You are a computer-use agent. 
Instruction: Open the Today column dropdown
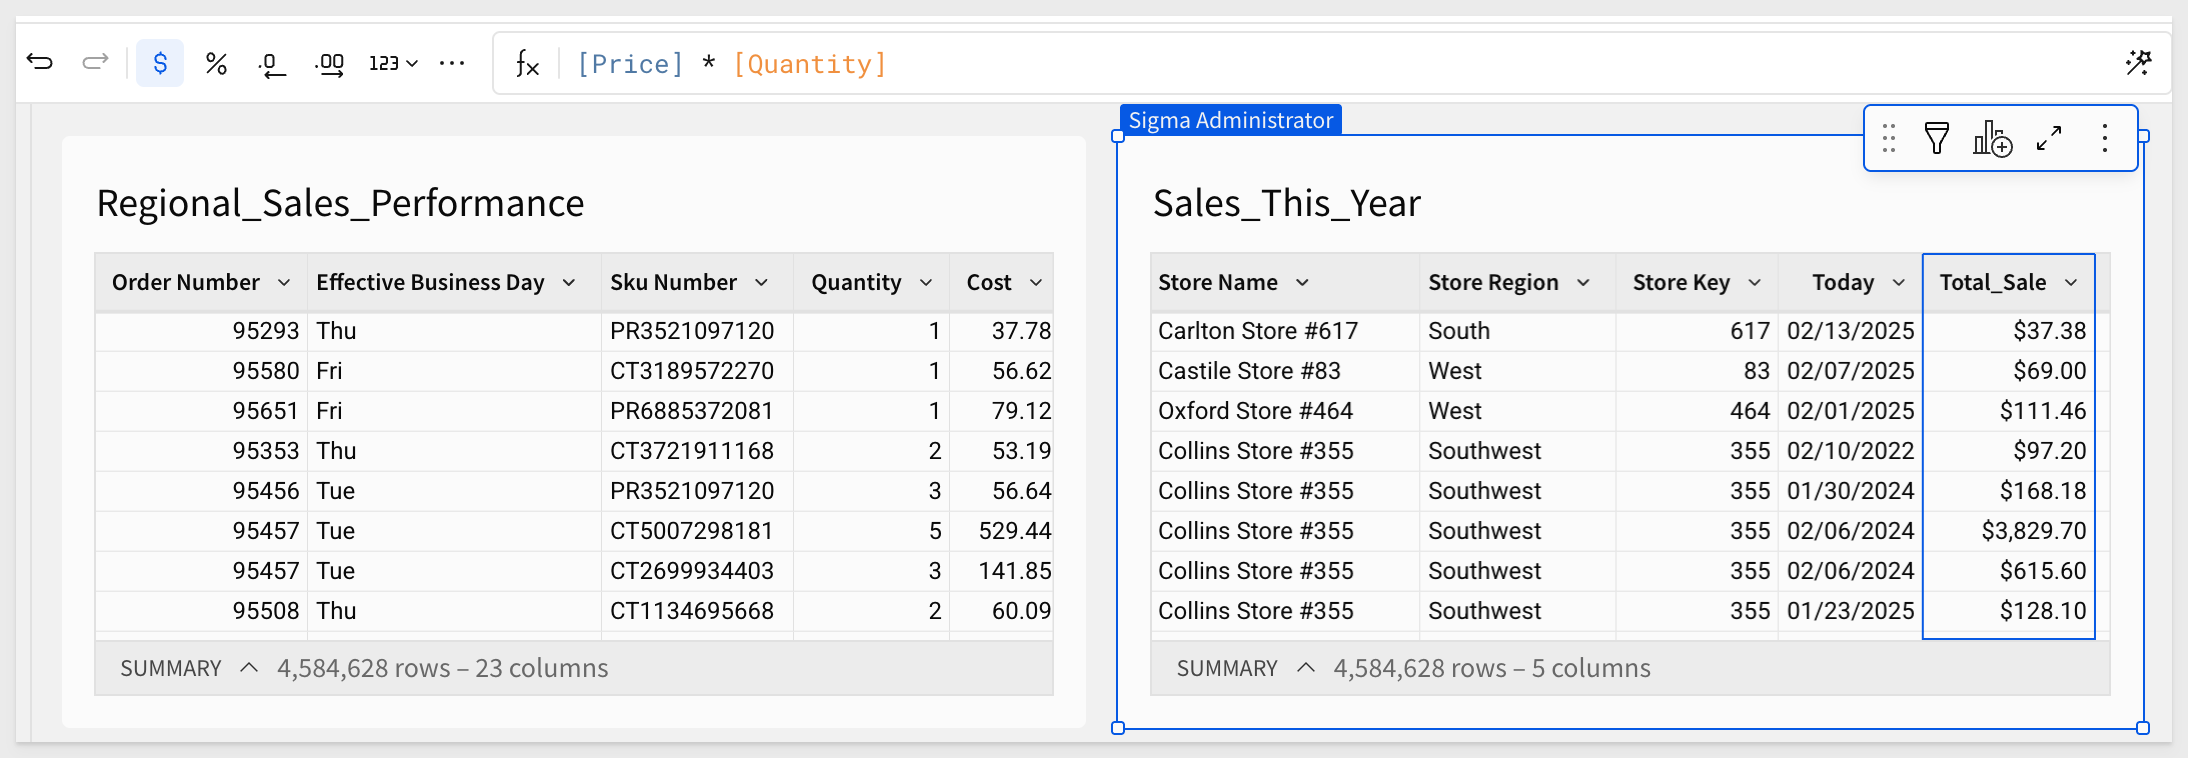tap(1899, 283)
